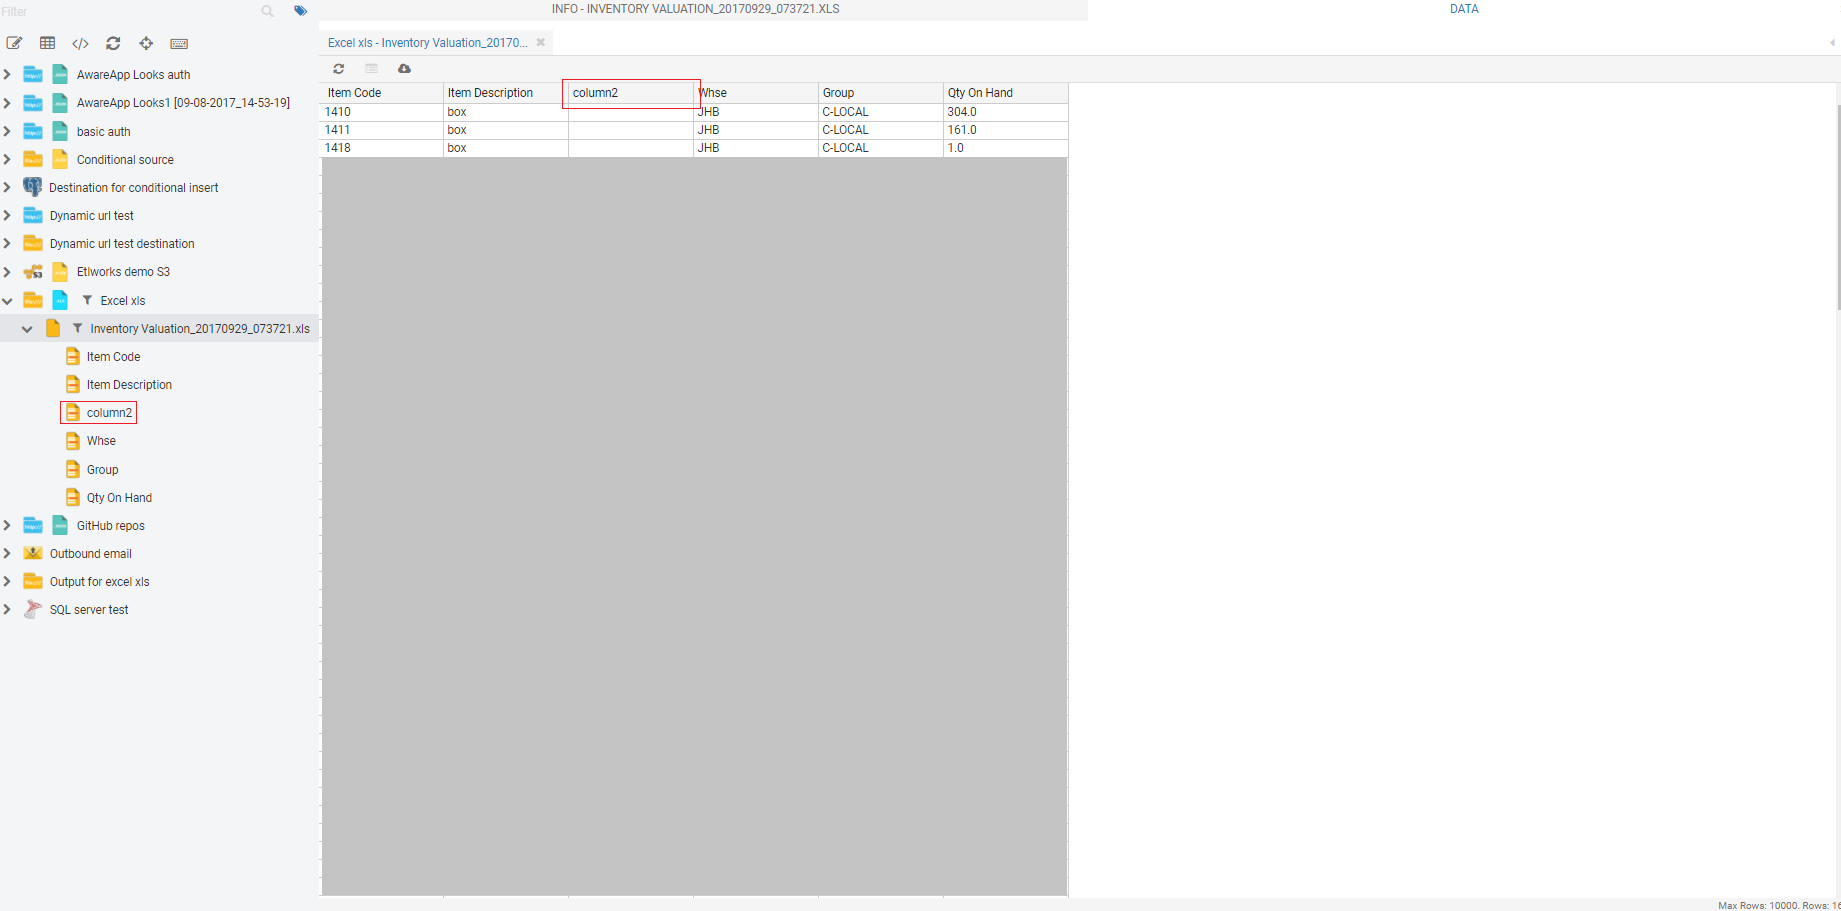Expand the Conditional source node
1841x911 pixels.
pos(7,159)
